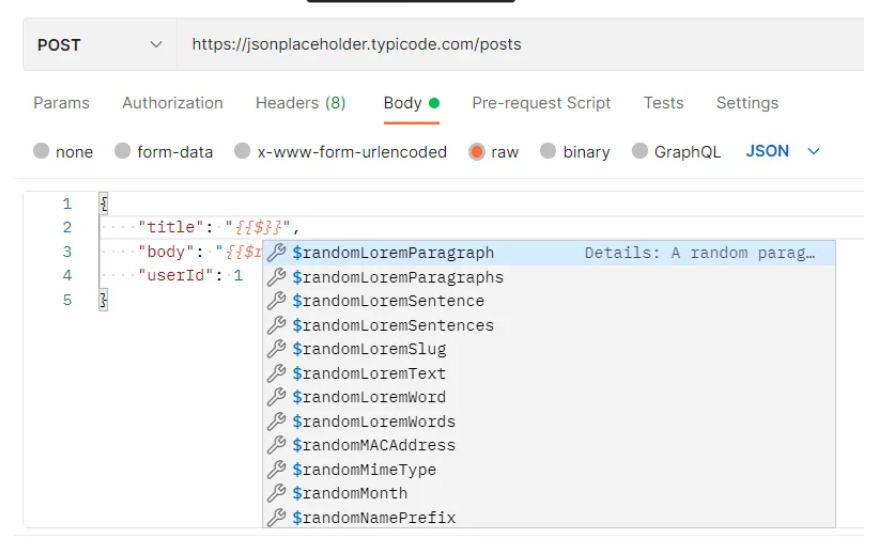Image resolution: width=875 pixels, height=546 pixels.
Task: Click wrench icon beside $randomLoremParagraph
Action: click(x=276, y=253)
